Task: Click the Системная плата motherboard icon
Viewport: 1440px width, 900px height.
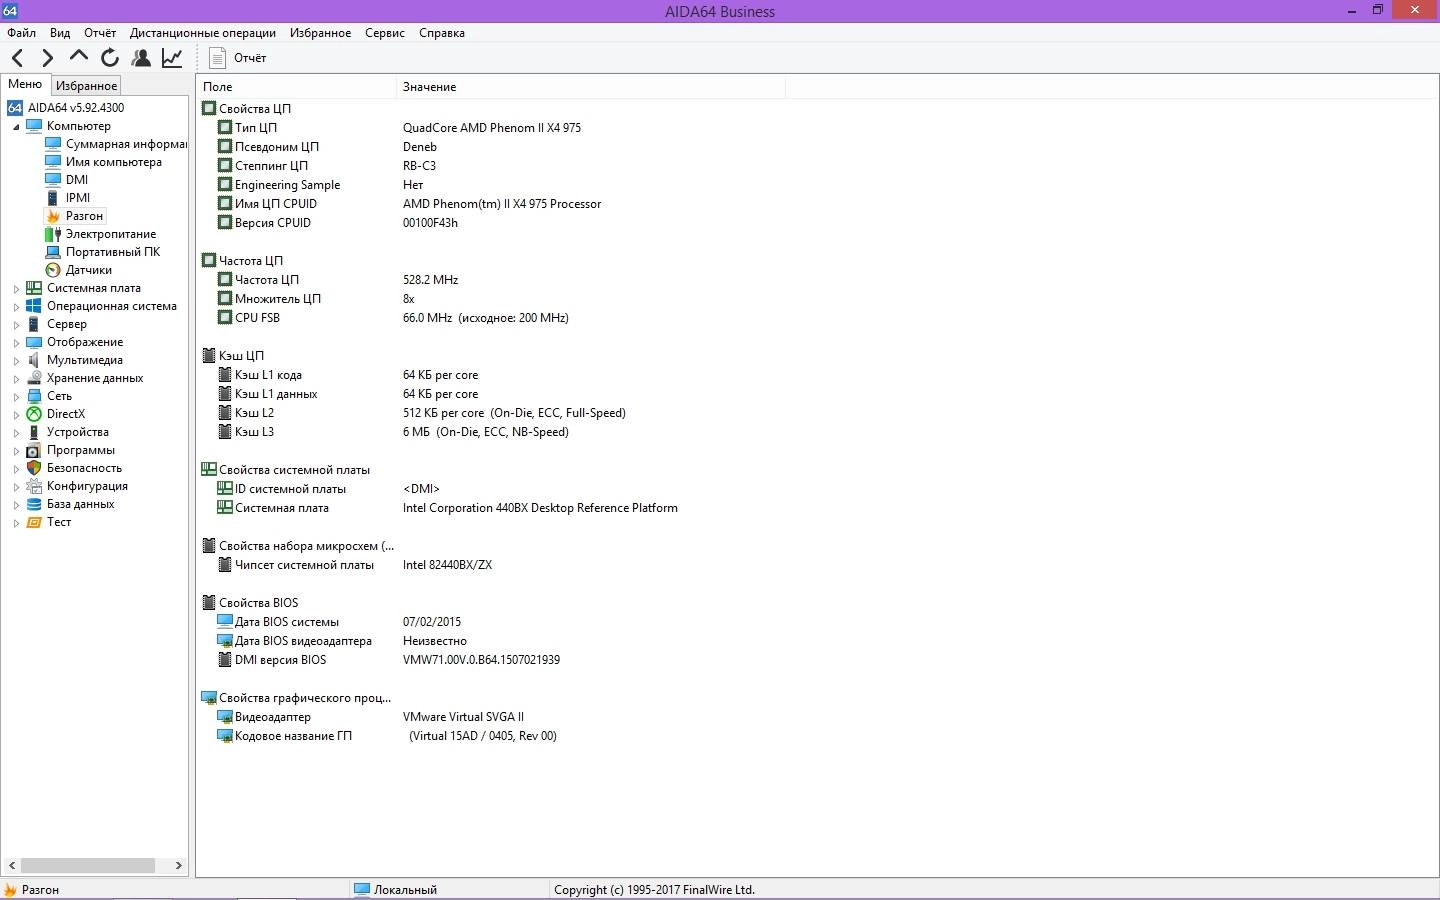Action: [34, 288]
